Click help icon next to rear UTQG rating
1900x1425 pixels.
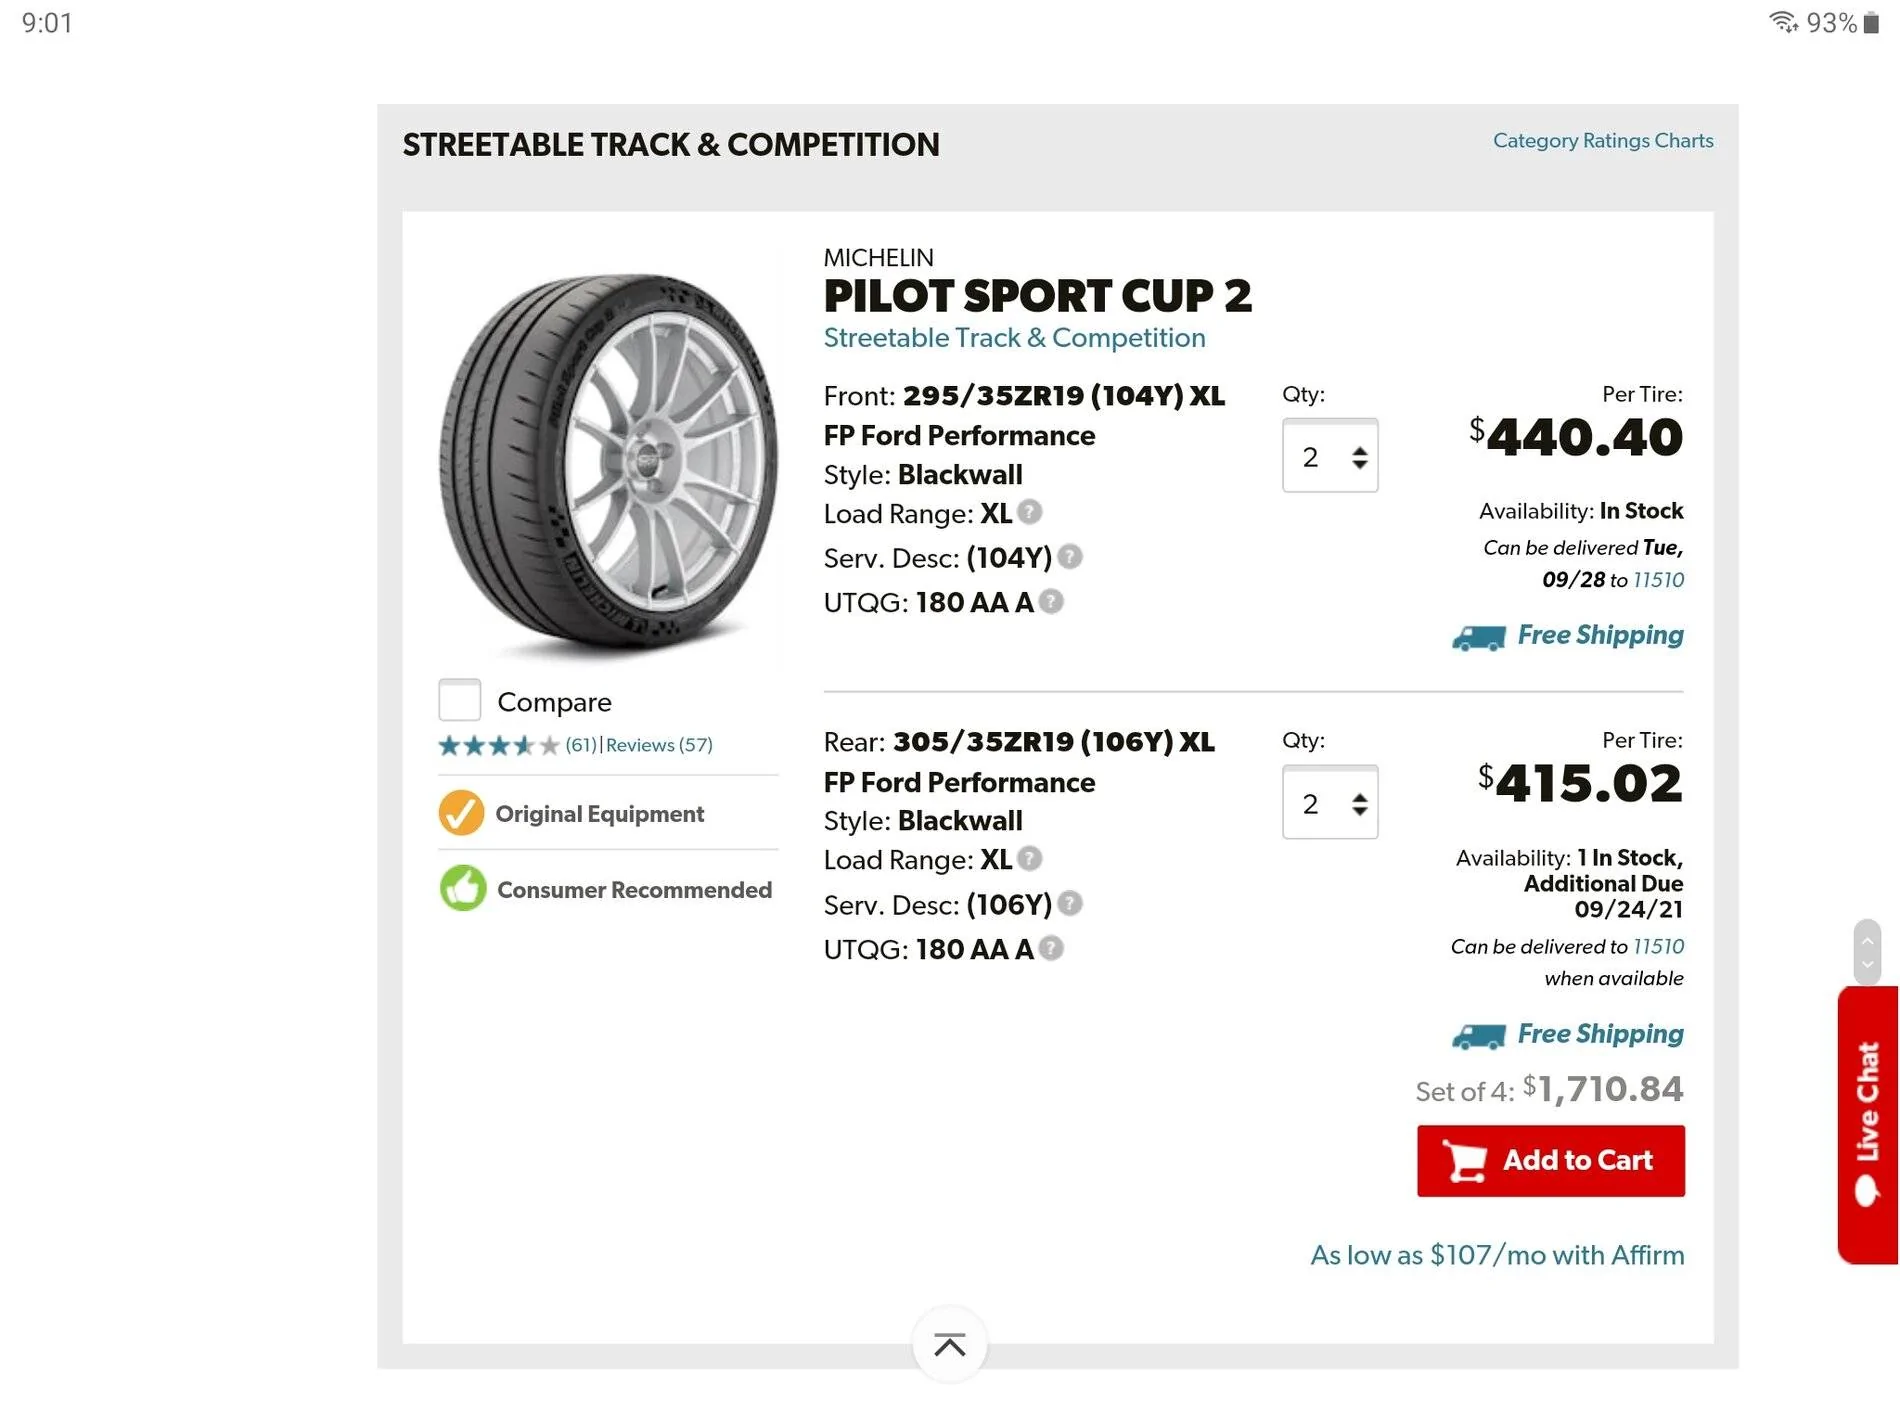[1050, 947]
